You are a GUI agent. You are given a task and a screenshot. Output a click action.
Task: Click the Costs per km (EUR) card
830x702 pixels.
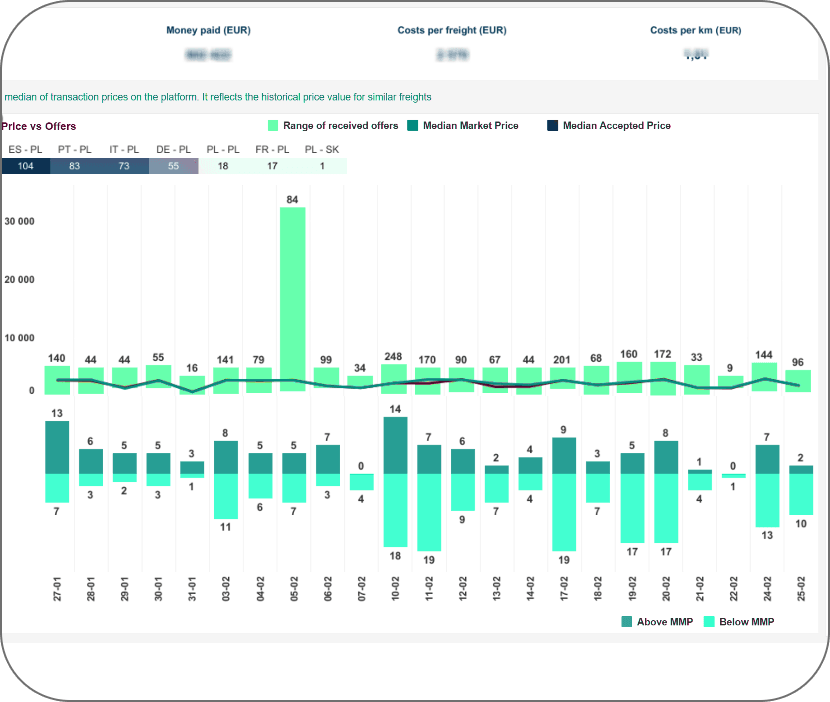click(x=695, y=44)
